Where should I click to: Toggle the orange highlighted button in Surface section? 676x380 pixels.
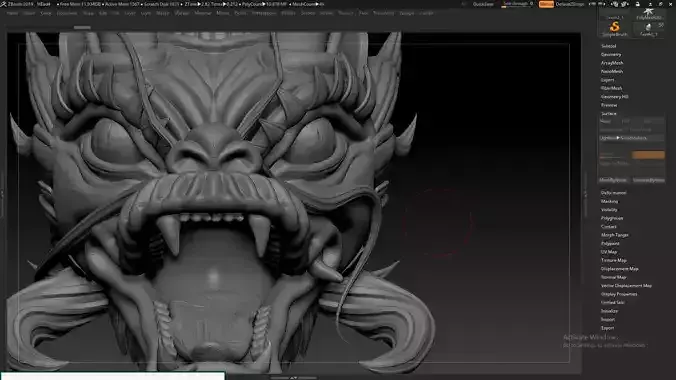pos(648,154)
